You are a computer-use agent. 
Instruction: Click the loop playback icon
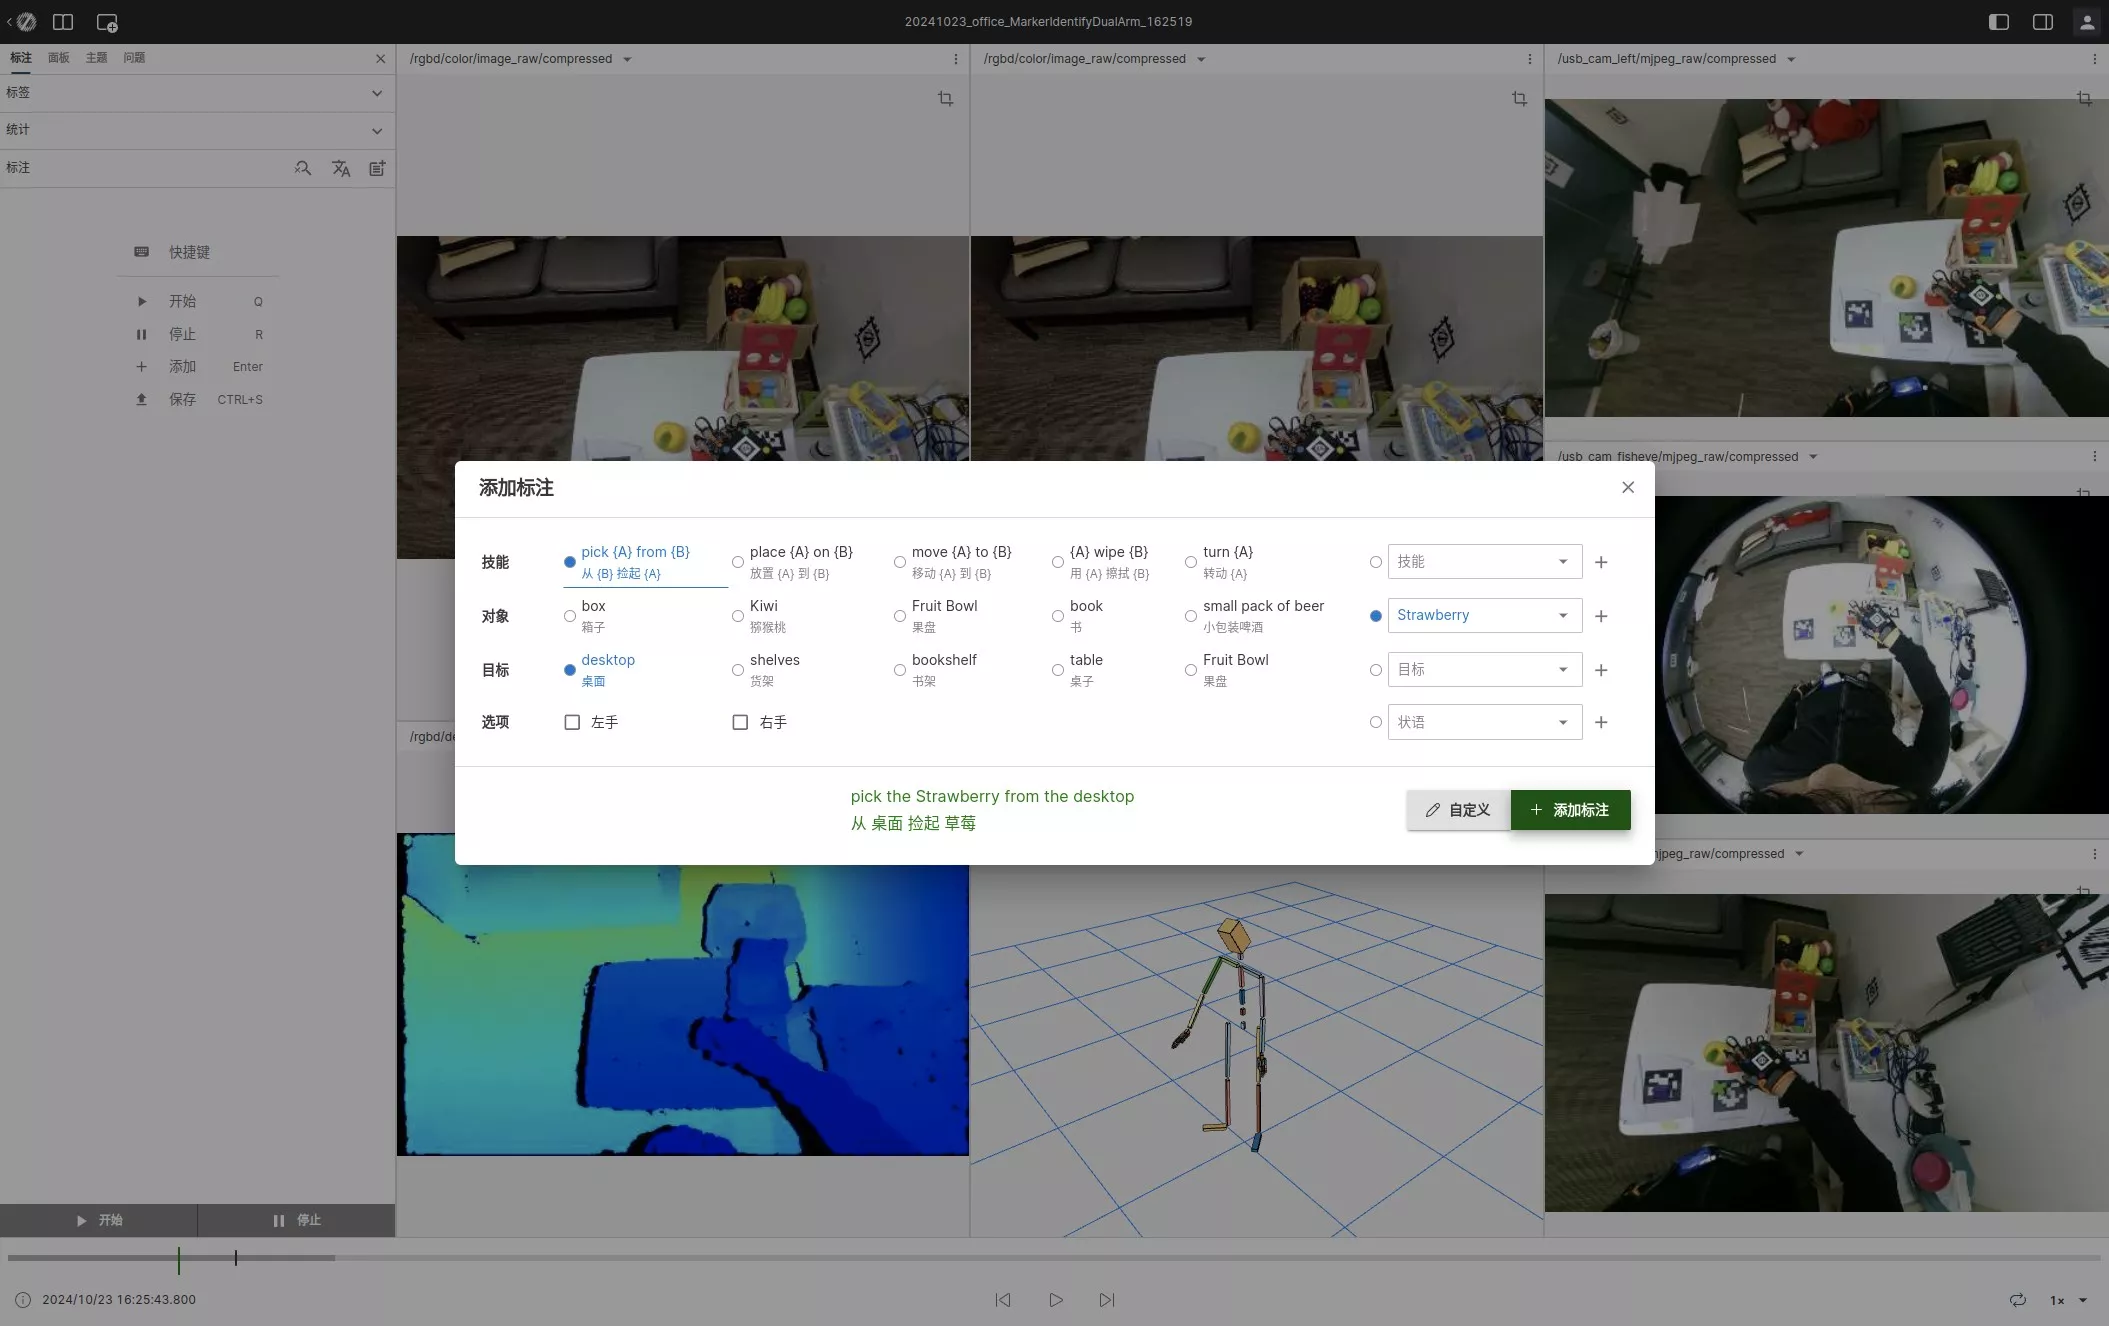[x=2017, y=1300]
